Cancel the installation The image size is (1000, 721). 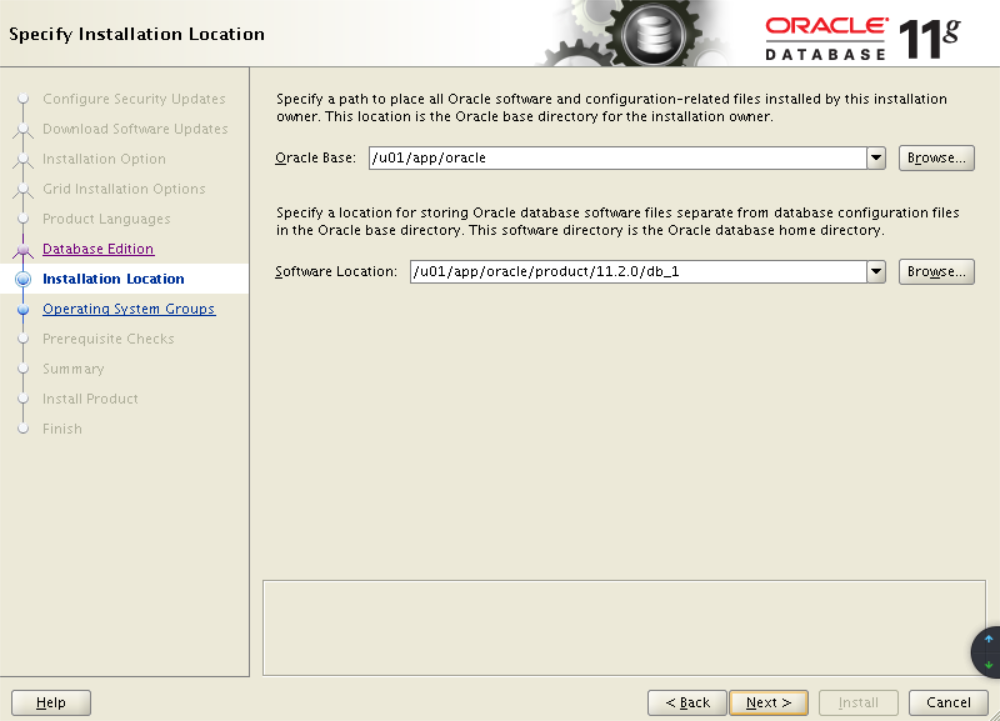point(948,703)
